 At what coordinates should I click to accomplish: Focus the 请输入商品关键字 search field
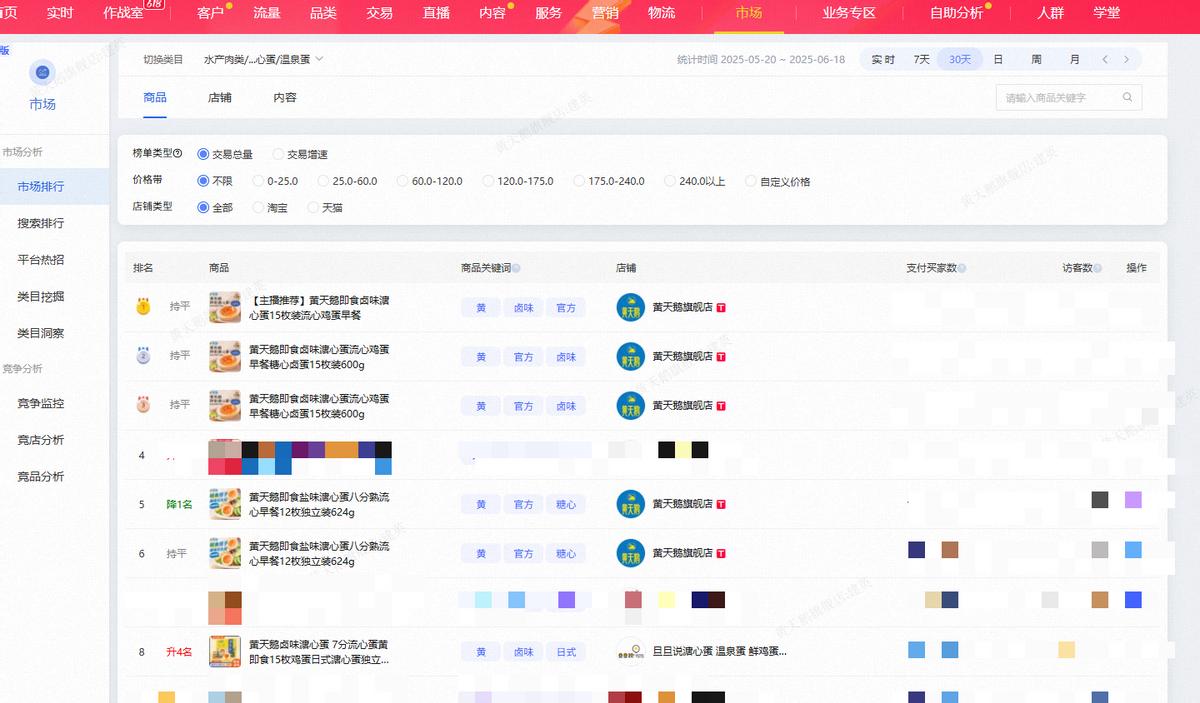tap(1069, 98)
